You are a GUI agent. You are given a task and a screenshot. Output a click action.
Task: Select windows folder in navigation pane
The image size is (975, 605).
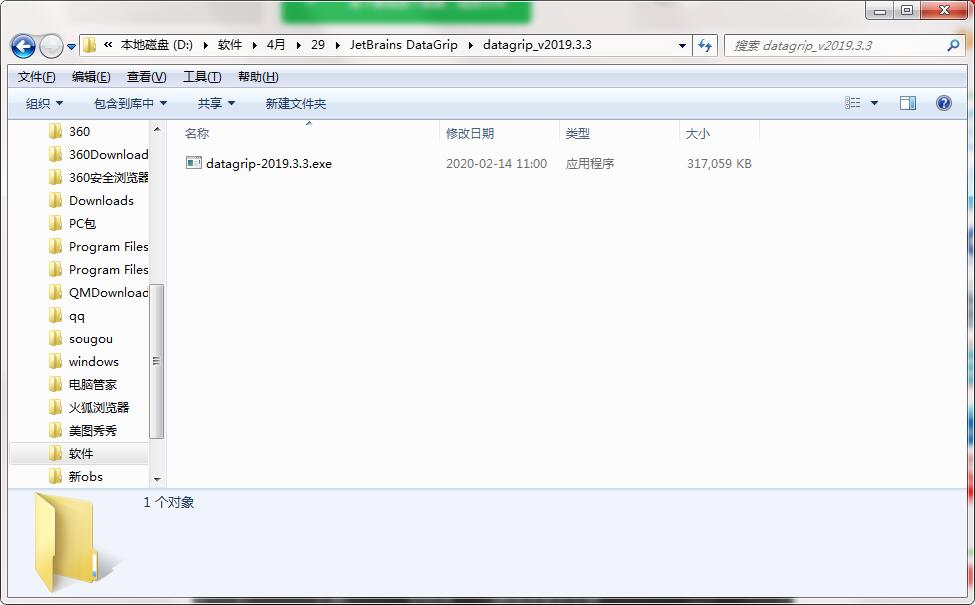[93, 361]
